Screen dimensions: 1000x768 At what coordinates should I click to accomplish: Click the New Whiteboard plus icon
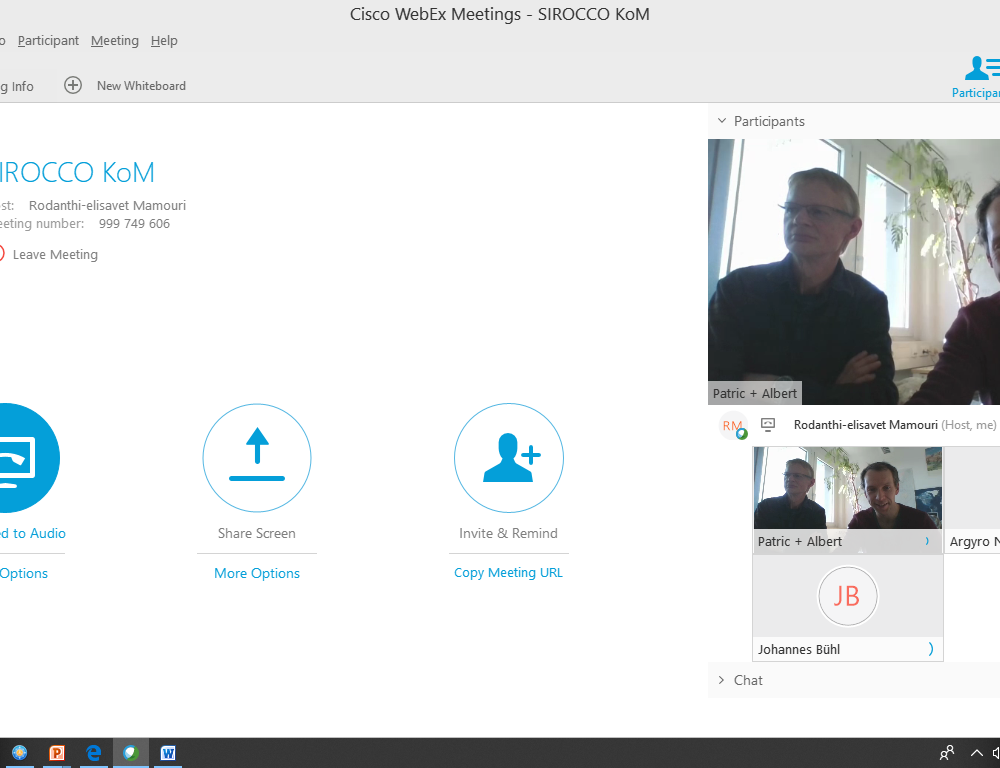pyautogui.click(x=73, y=86)
